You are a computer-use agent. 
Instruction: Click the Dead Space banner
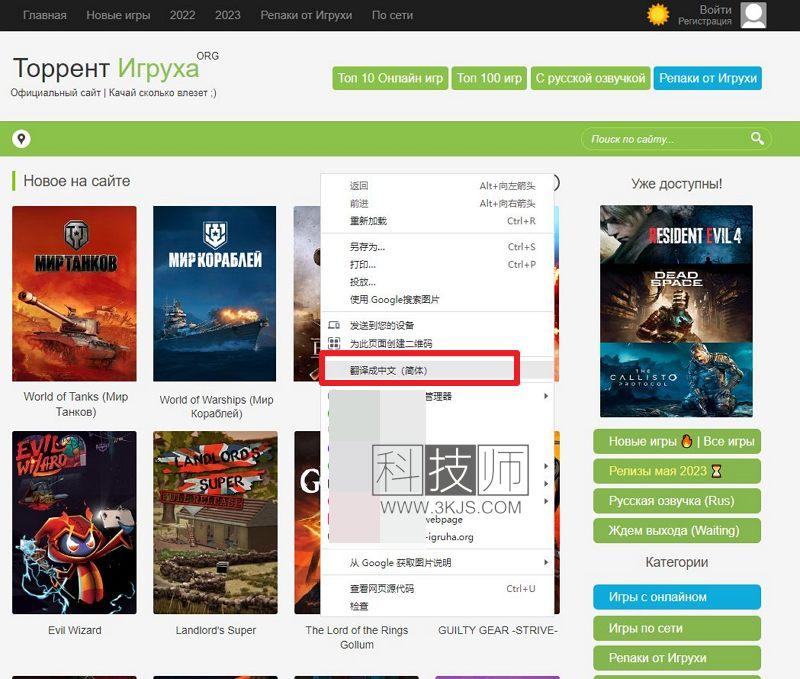tap(676, 303)
